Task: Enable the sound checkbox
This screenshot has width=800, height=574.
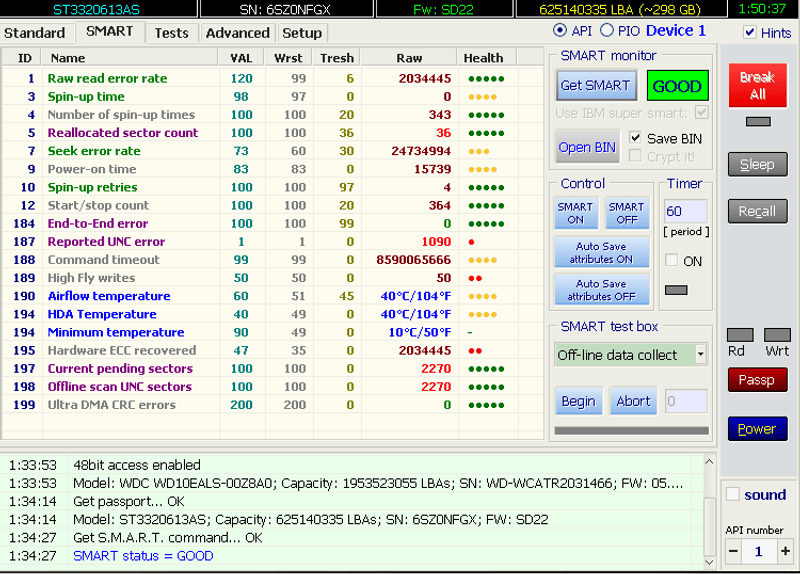Action: point(733,494)
